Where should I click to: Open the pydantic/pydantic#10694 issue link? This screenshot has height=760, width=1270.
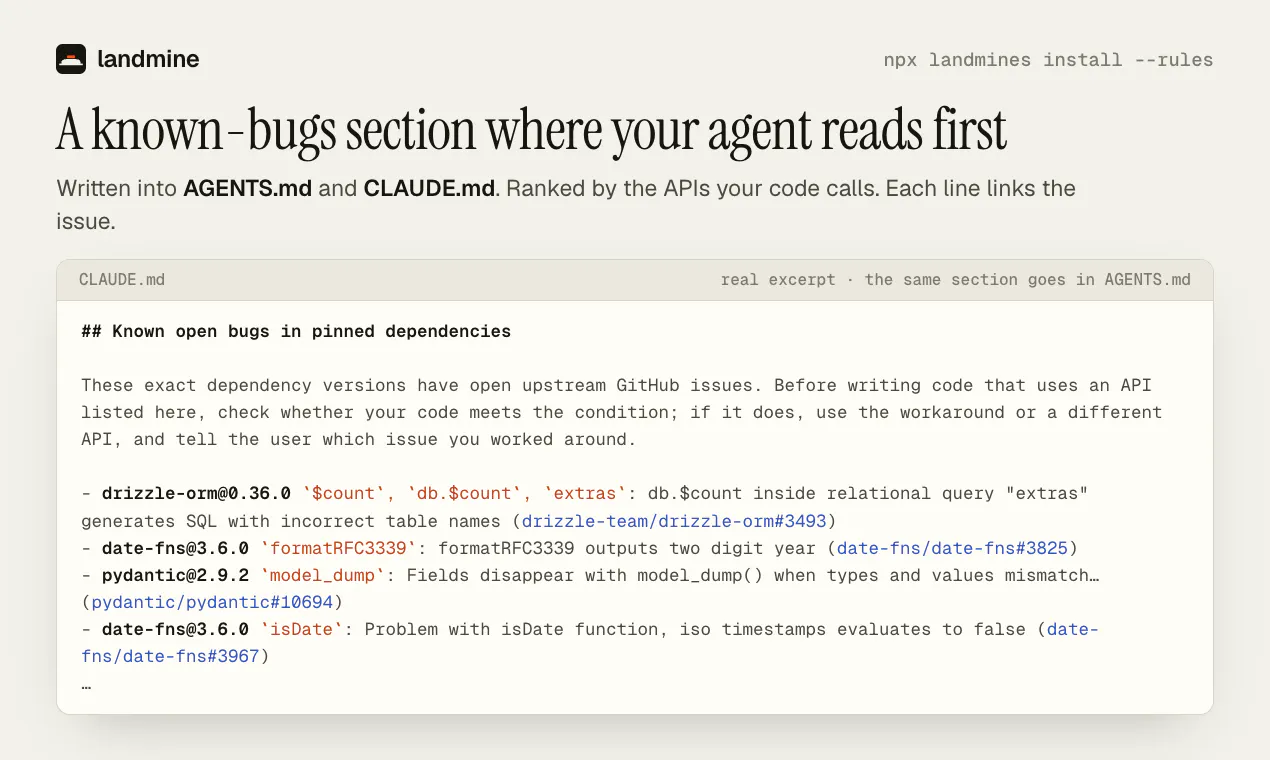coord(212,602)
